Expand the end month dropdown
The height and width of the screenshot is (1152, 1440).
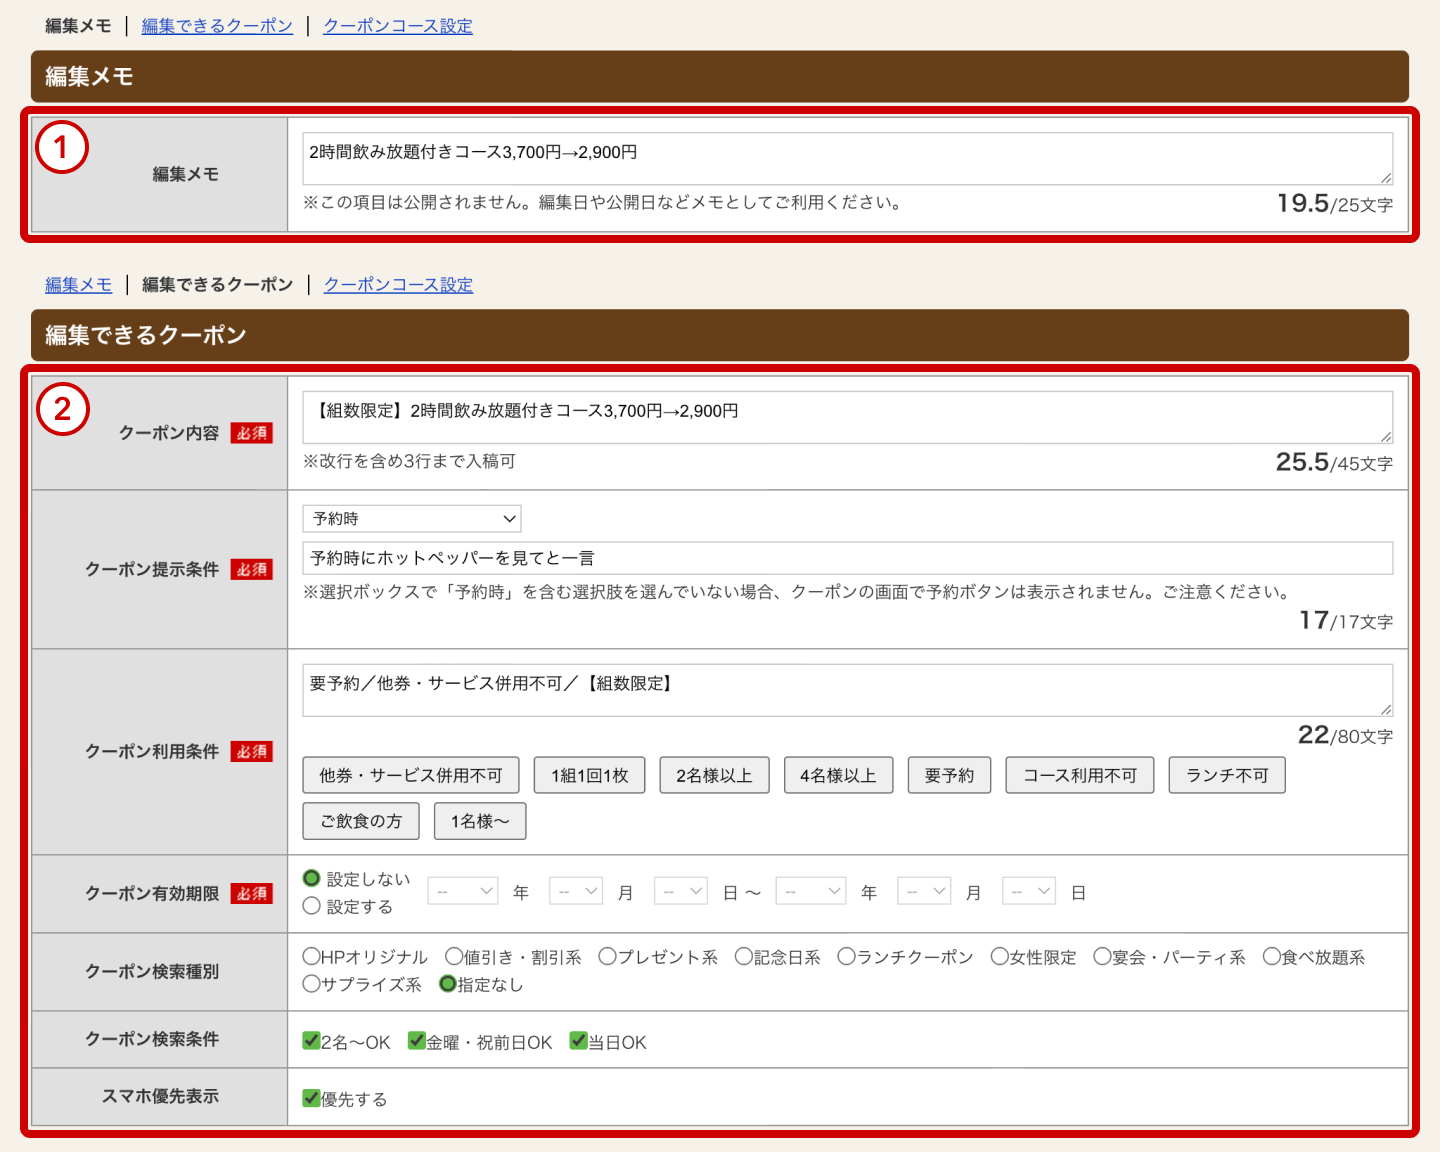pyautogui.click(x=924, y=891)
